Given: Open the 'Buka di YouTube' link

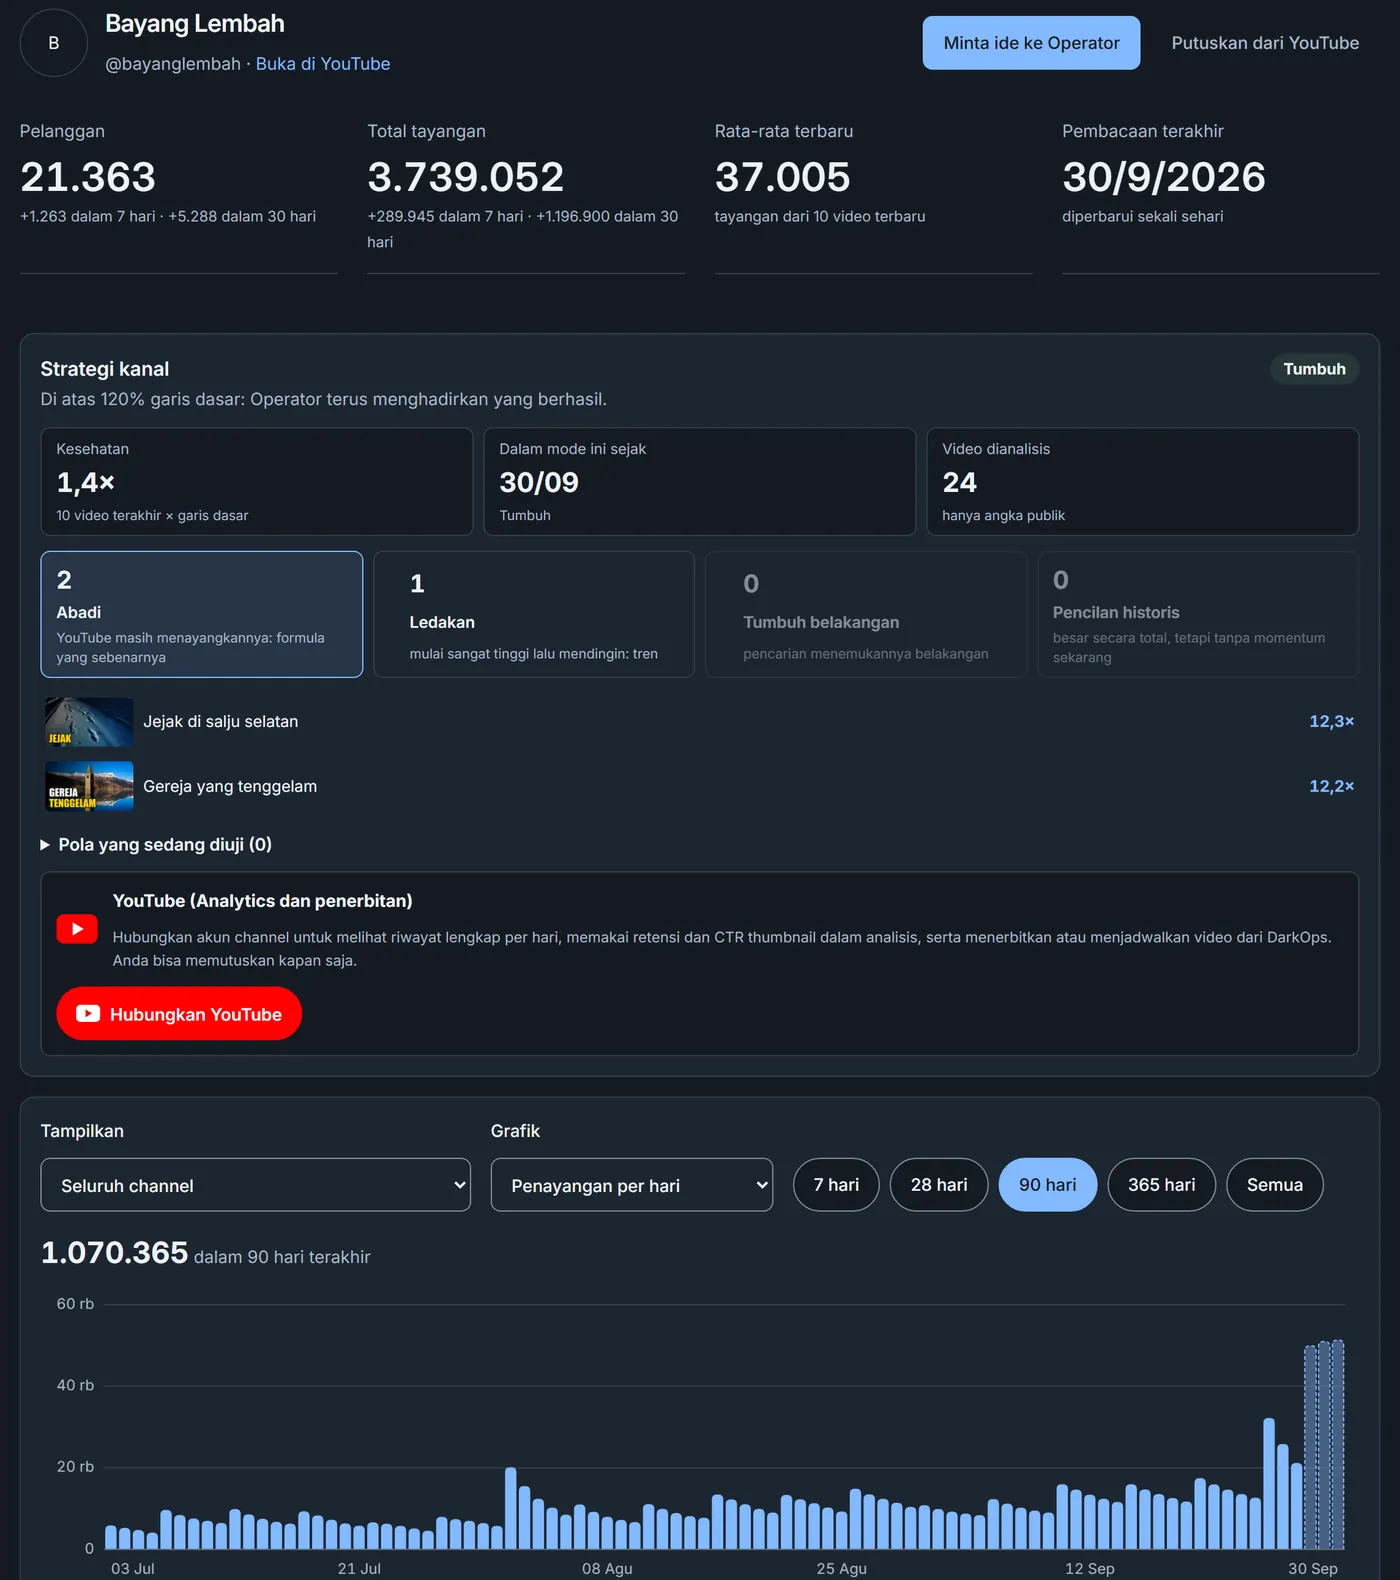Looking at the screenshot, I should pyautogui.click(x=323, y=64).
